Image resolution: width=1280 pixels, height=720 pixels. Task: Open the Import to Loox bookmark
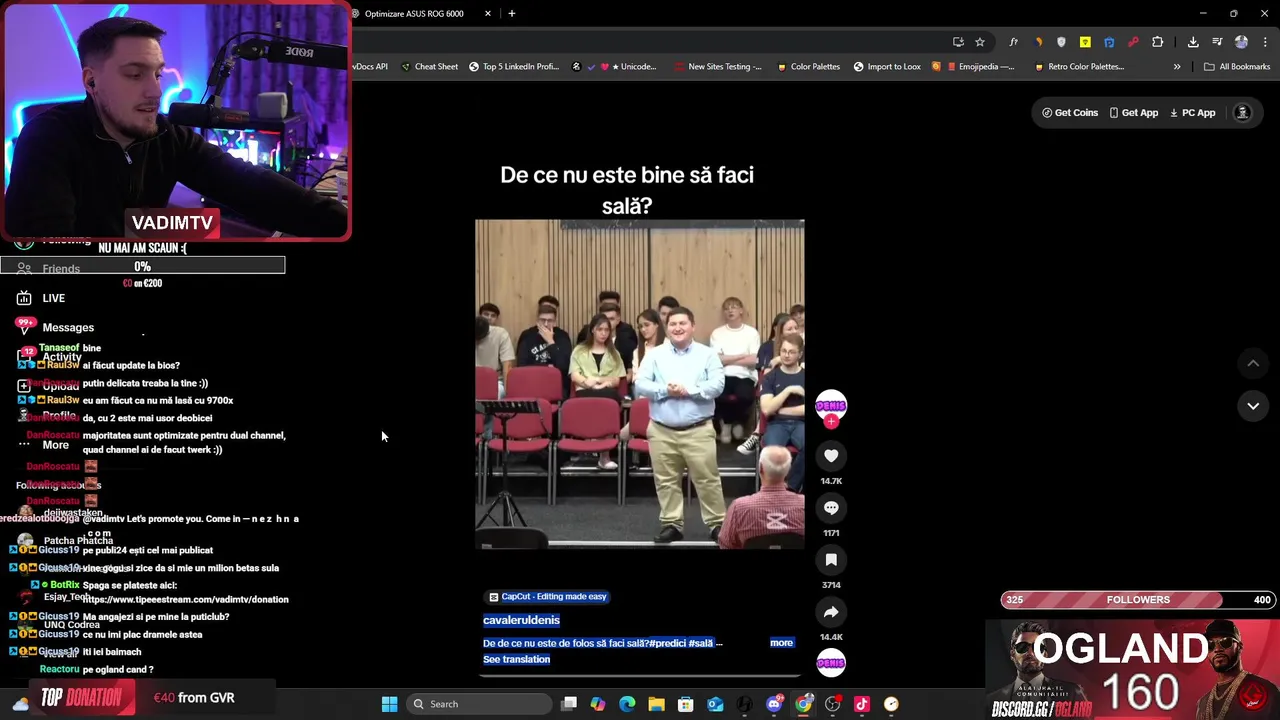pyautogui.click(x=887, y=67)
